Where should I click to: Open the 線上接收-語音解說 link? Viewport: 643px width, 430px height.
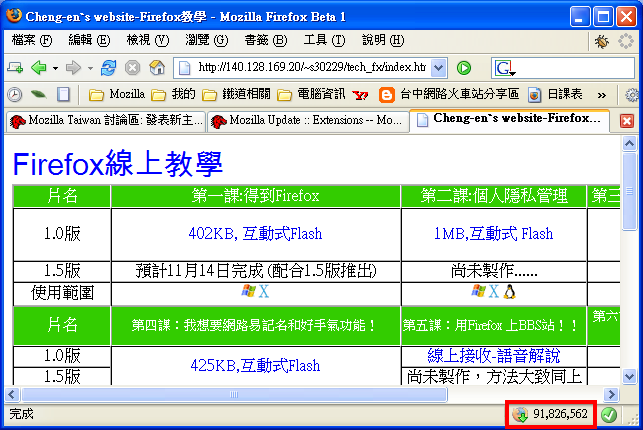pyautogui.click(x=493, y=355)
